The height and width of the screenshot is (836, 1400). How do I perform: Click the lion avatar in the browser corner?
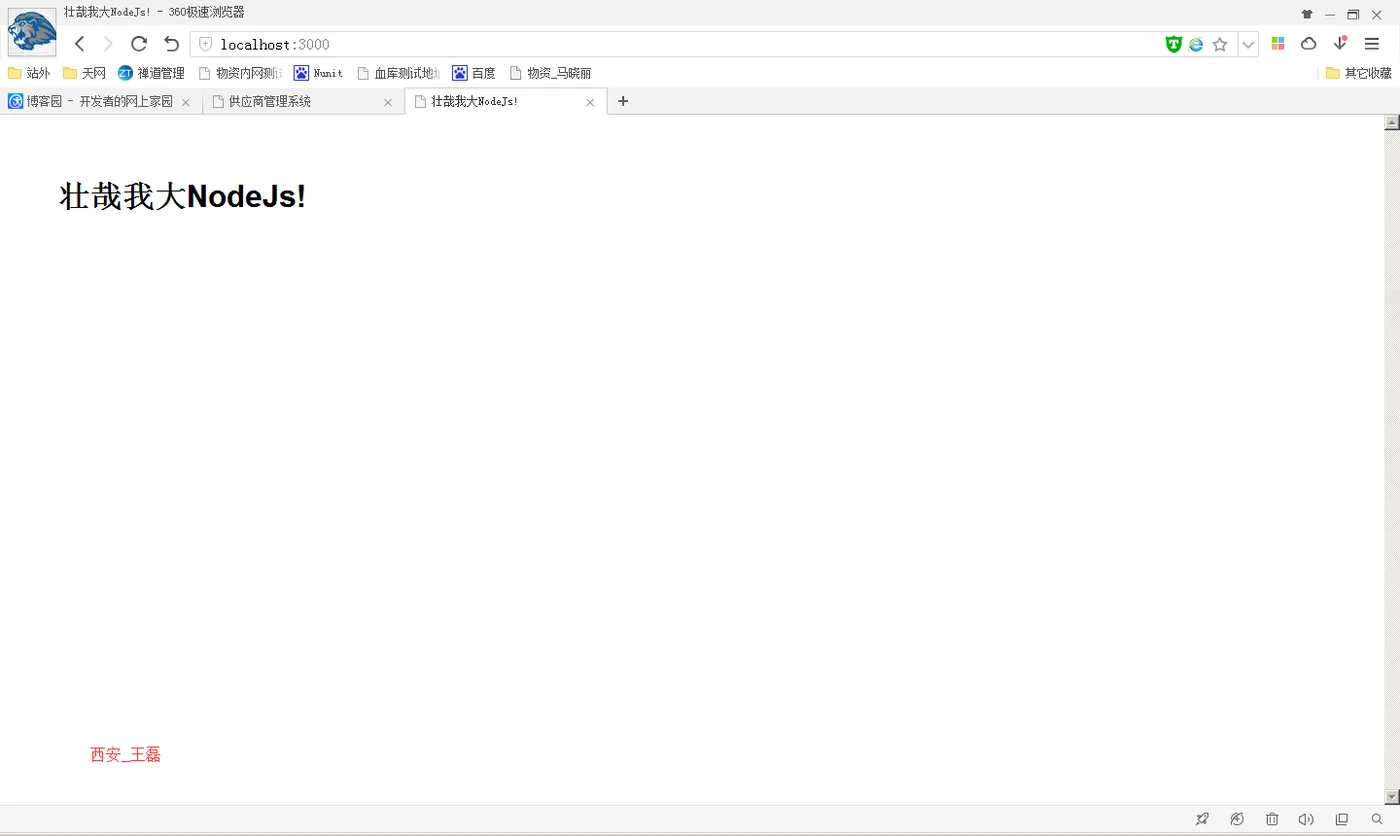click(32, 31)
